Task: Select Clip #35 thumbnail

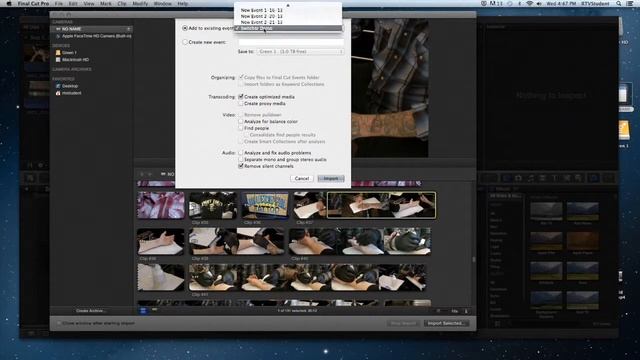Action: 213,205
